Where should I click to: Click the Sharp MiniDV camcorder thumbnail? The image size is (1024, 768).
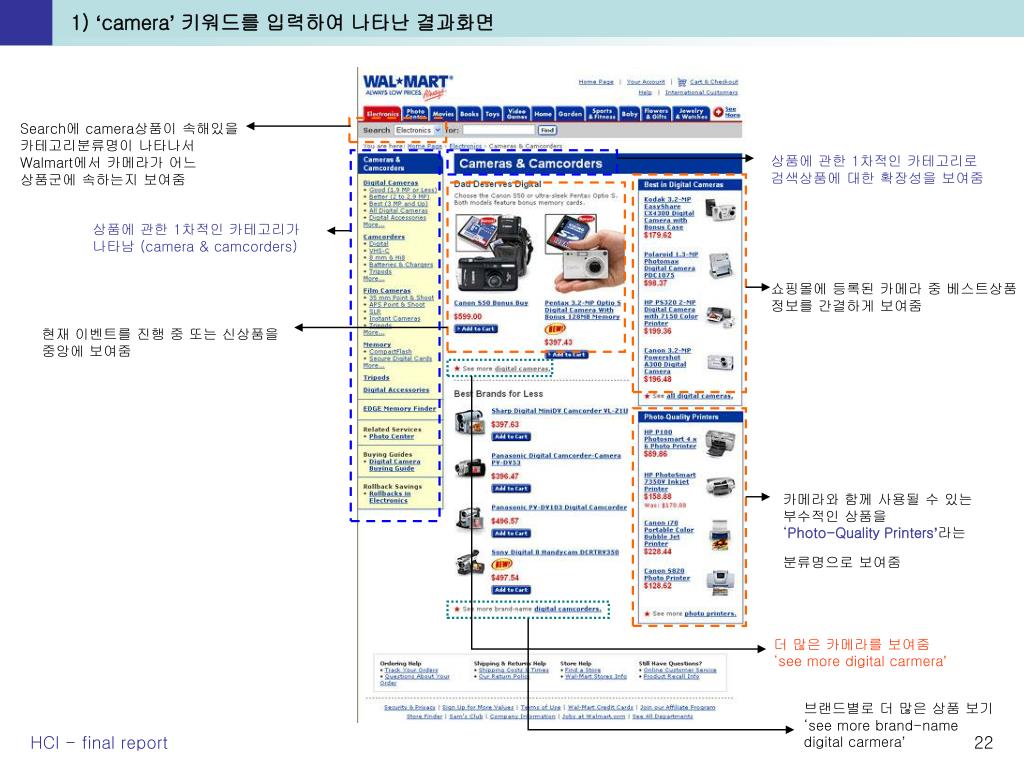coord(469,421)
